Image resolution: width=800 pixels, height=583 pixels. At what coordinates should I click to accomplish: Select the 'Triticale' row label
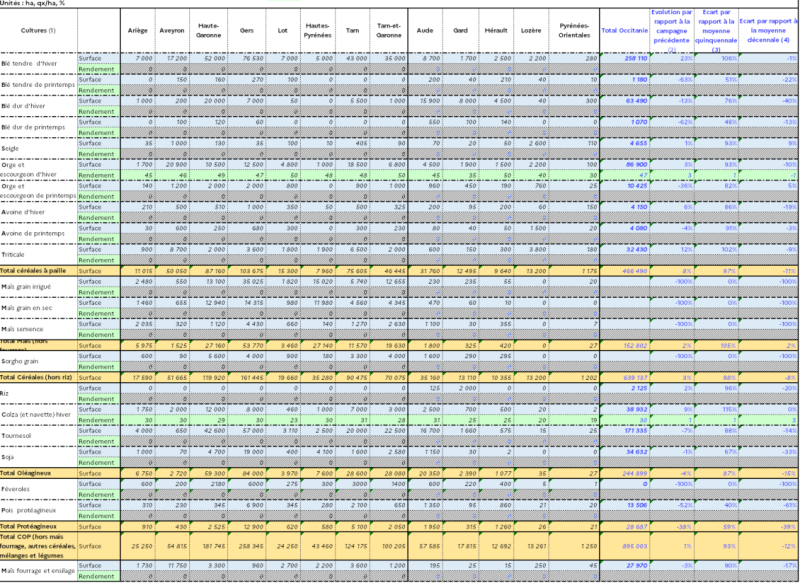[38, 255]
